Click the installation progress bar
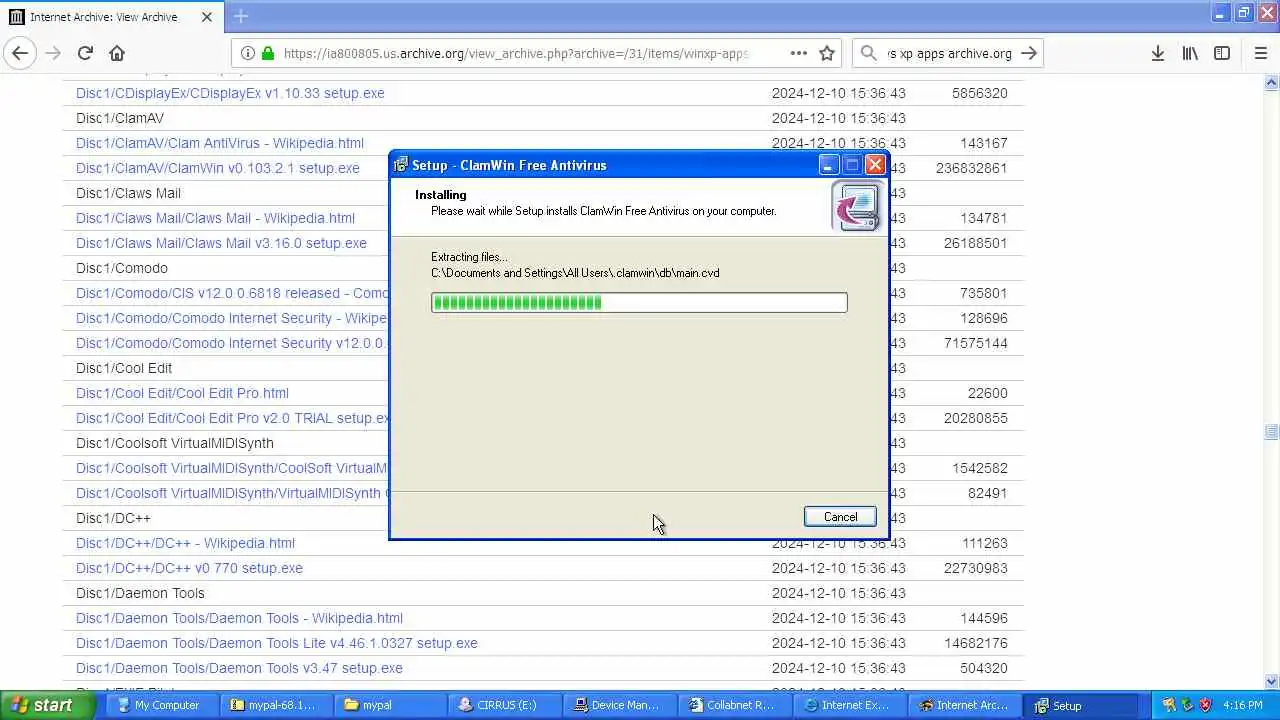 coord(639,302)
